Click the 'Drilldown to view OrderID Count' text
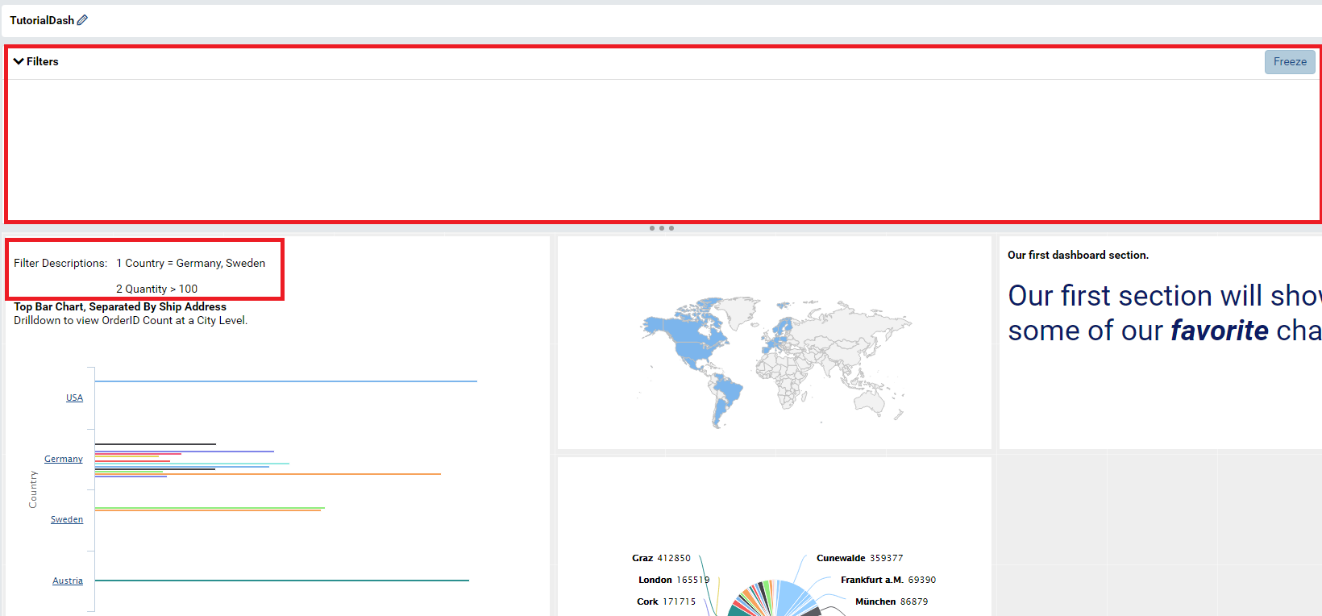 (x=130, y=321)
